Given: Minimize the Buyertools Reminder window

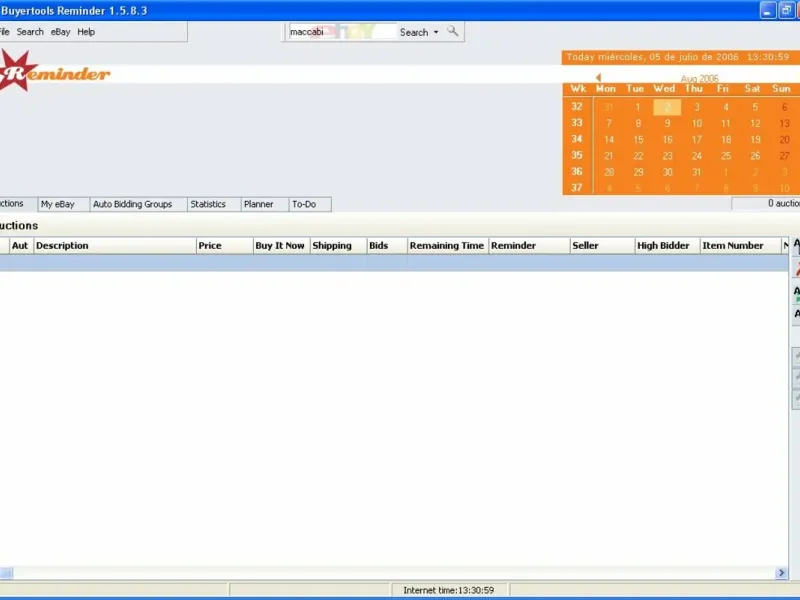Looking at the screenshot, I should pos(768,10).
